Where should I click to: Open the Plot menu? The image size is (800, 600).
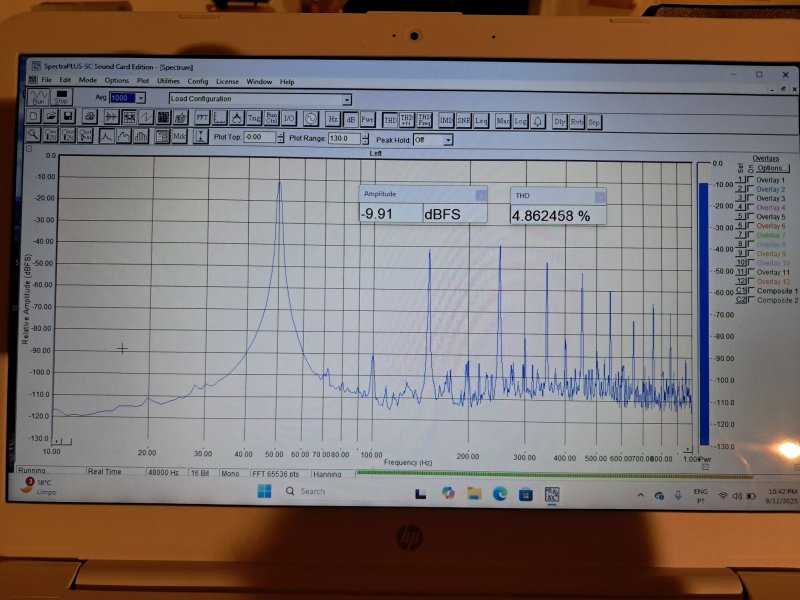point(143,81)
